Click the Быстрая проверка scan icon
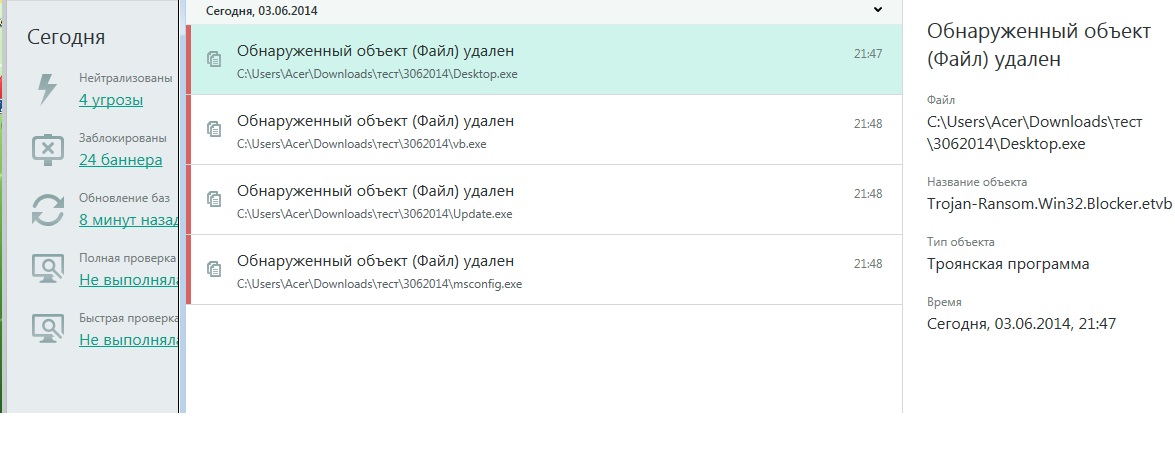Viewport: 1175px width, 460px height. click(47, 329)
